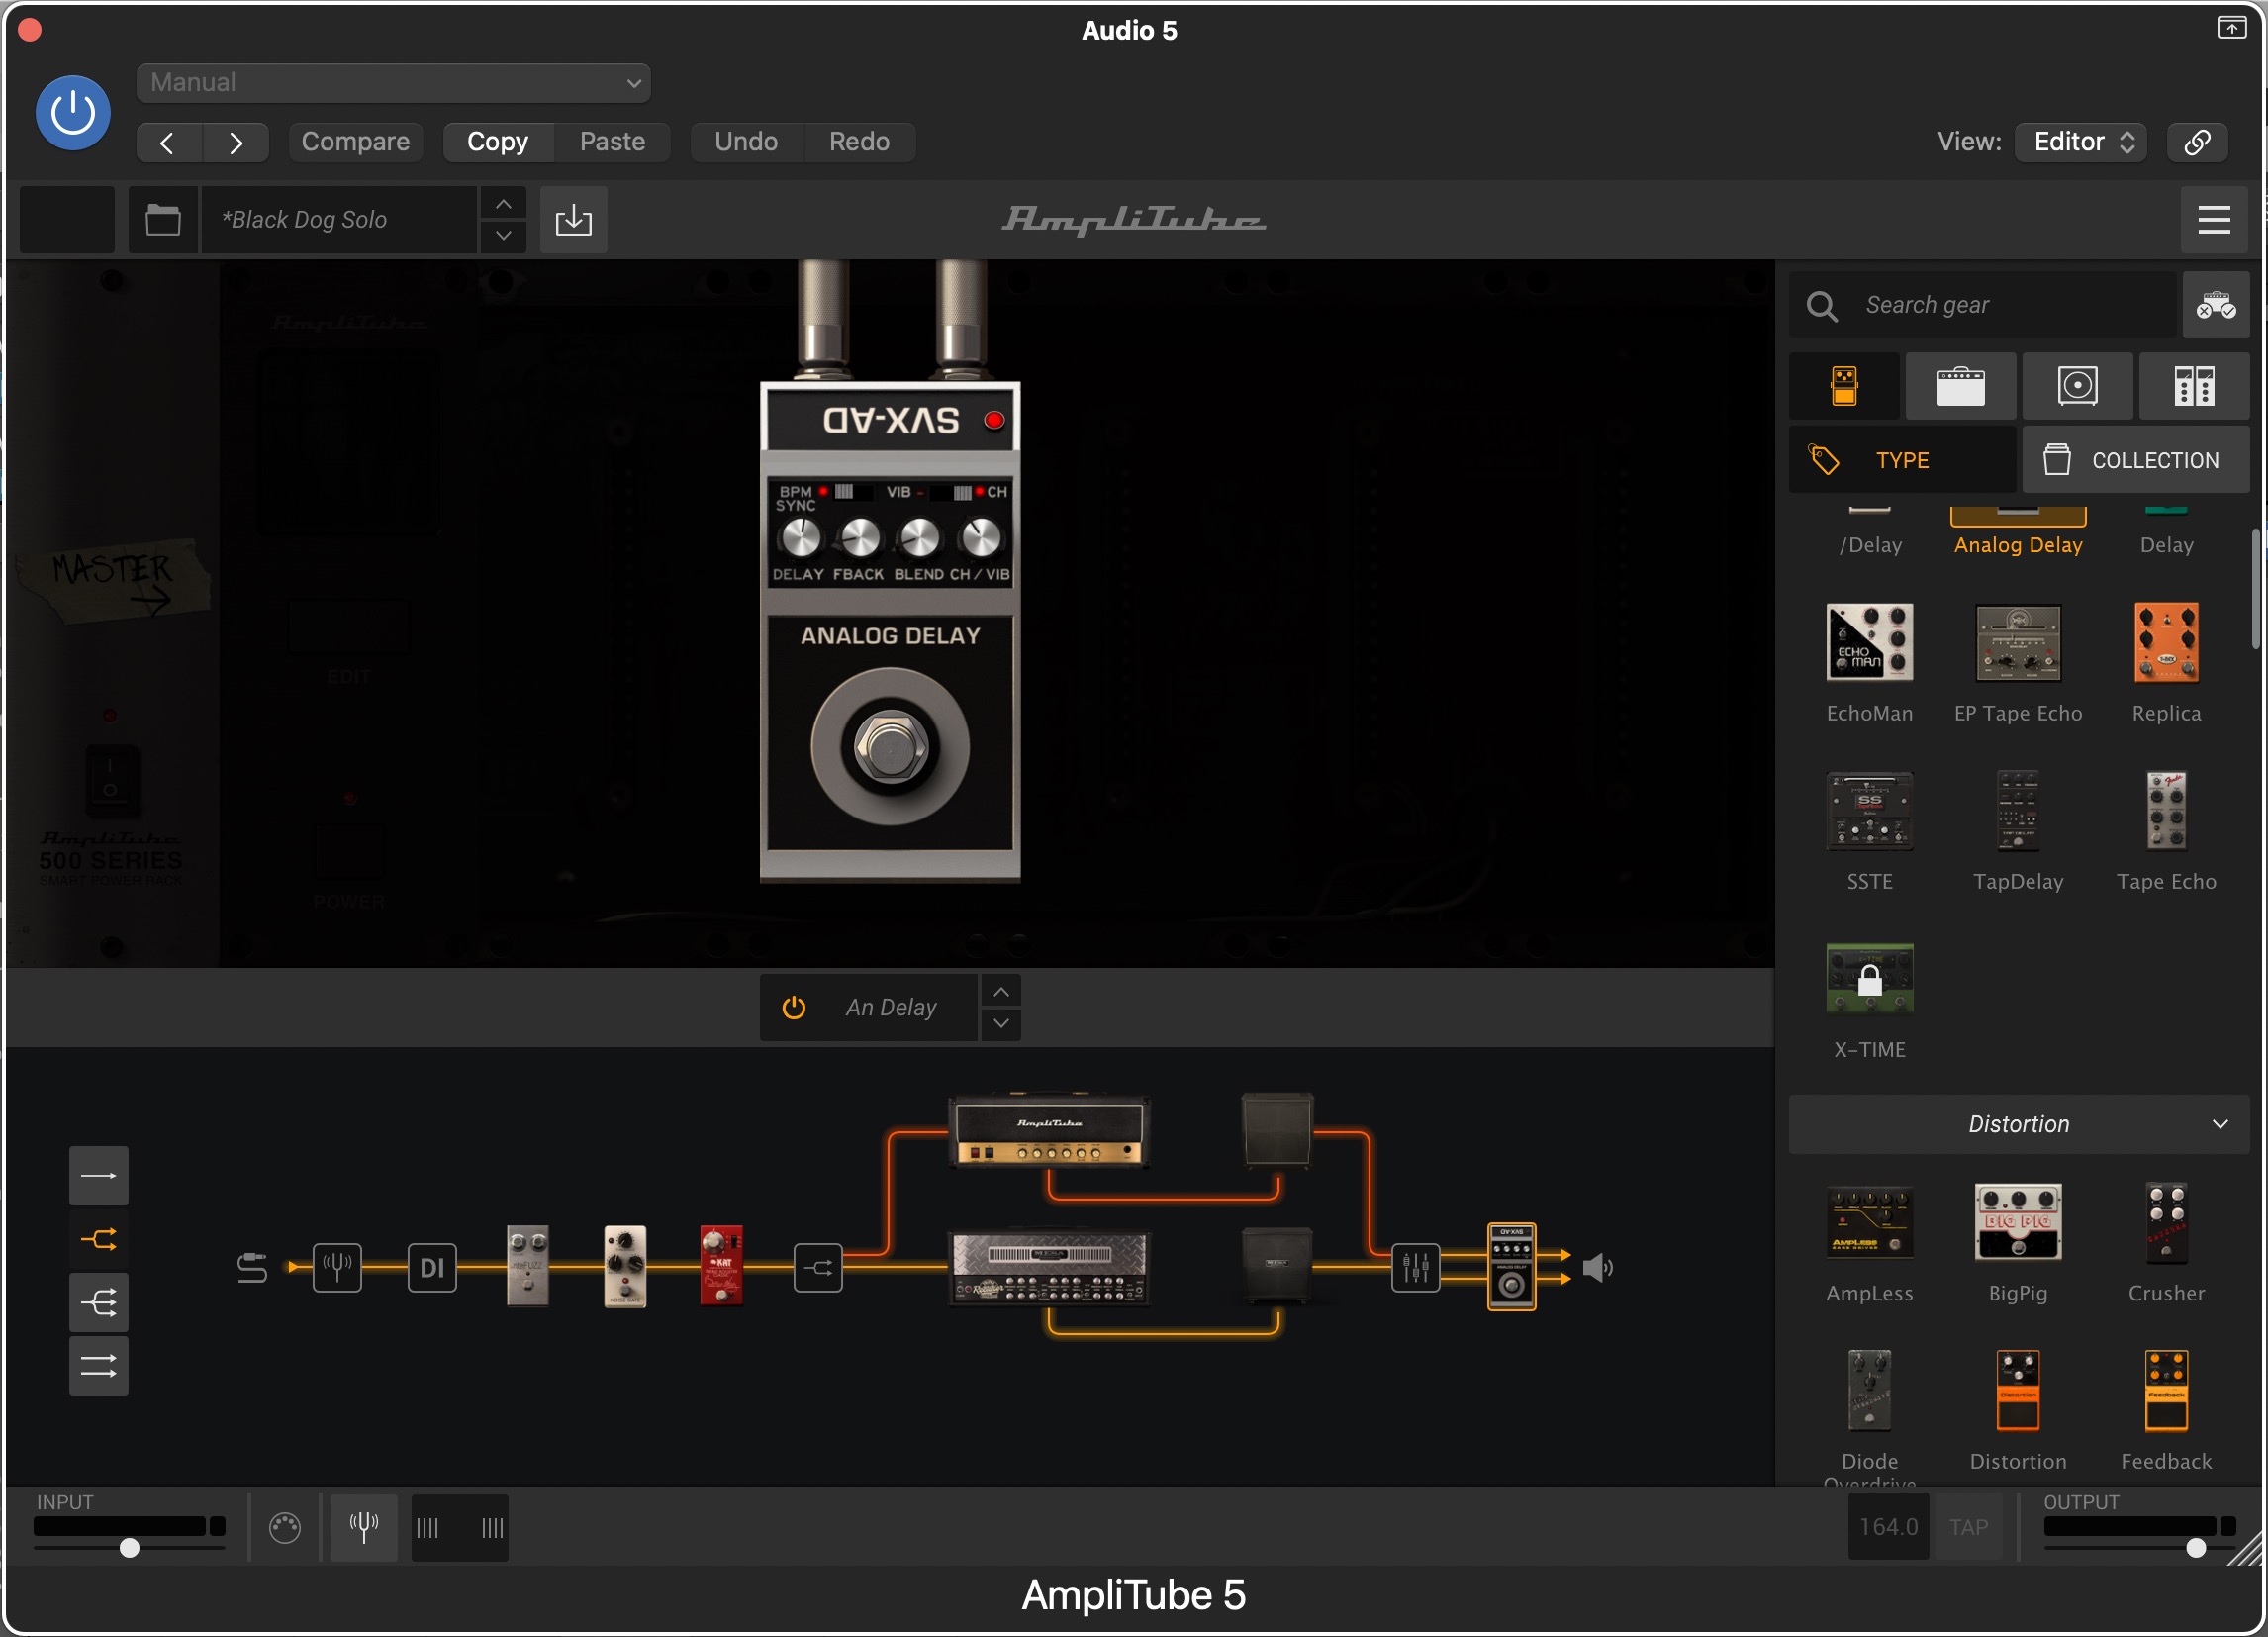Screen dimensions: 2268x1637
Task: Click the DELAY knob on pedal
Action: pyautogui.click(x=800, y=539)
